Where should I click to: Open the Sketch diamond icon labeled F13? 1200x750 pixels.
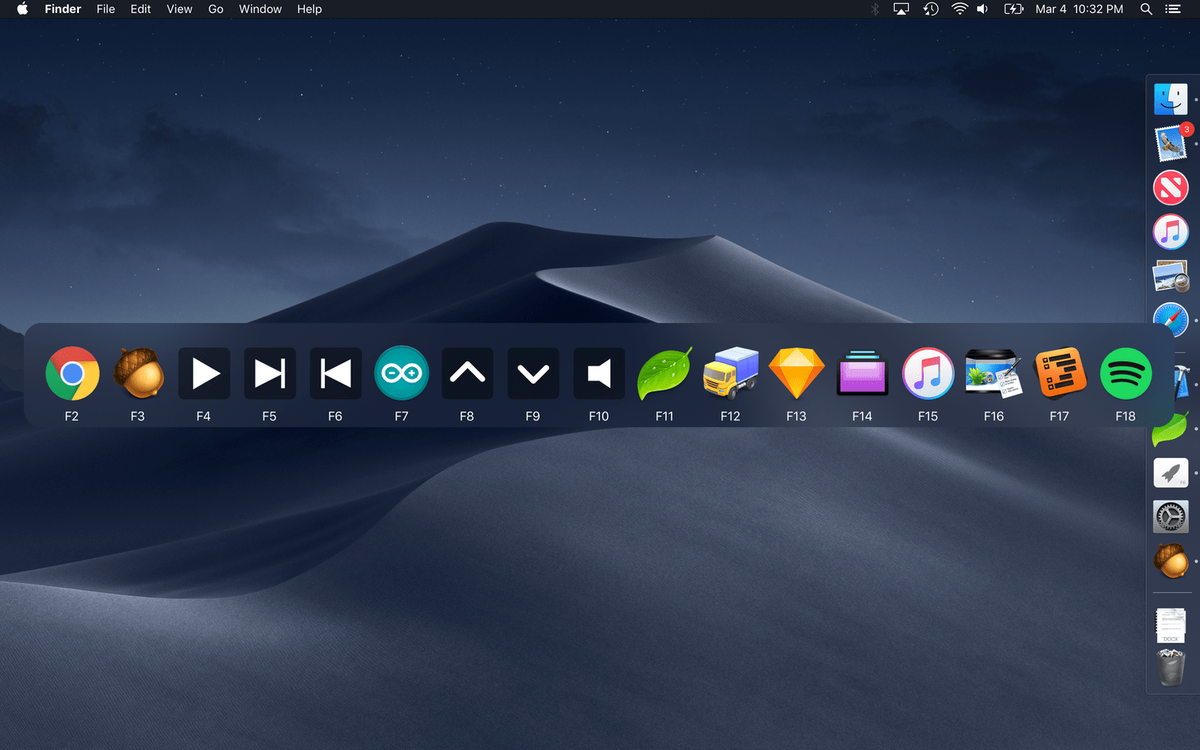(796, 373)
